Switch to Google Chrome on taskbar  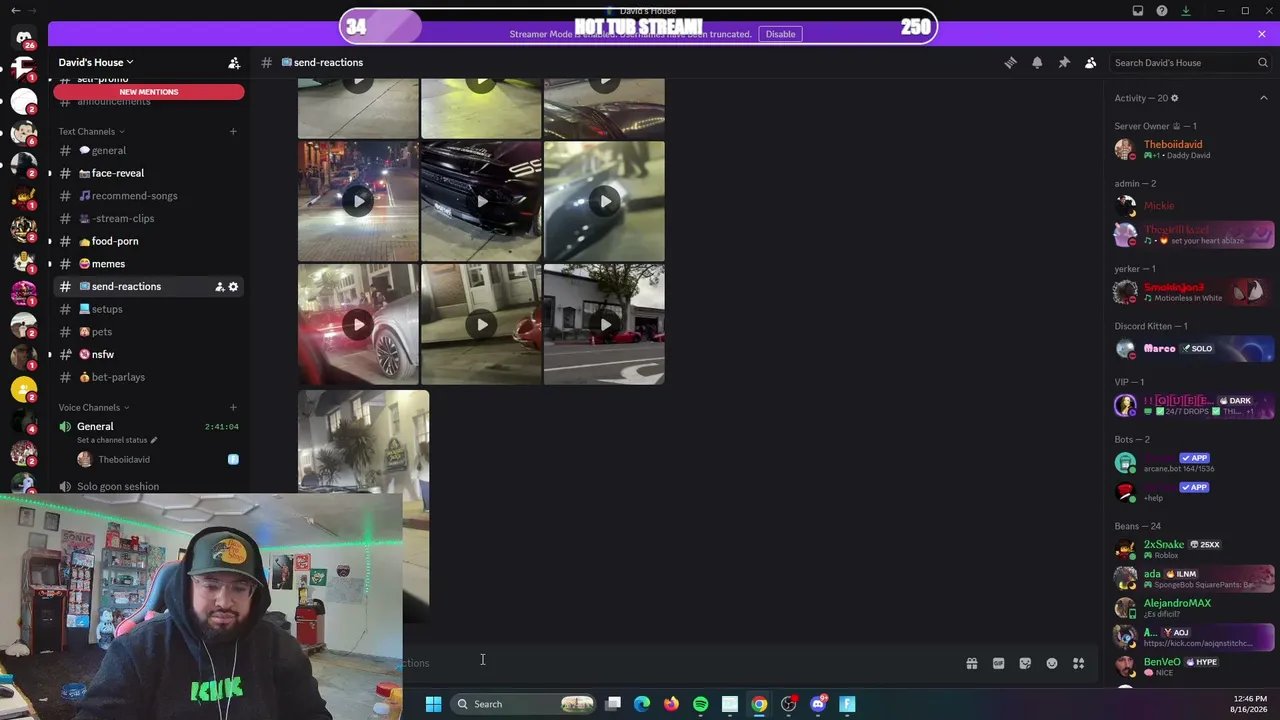pyautogui.click(x=759, y=704)
